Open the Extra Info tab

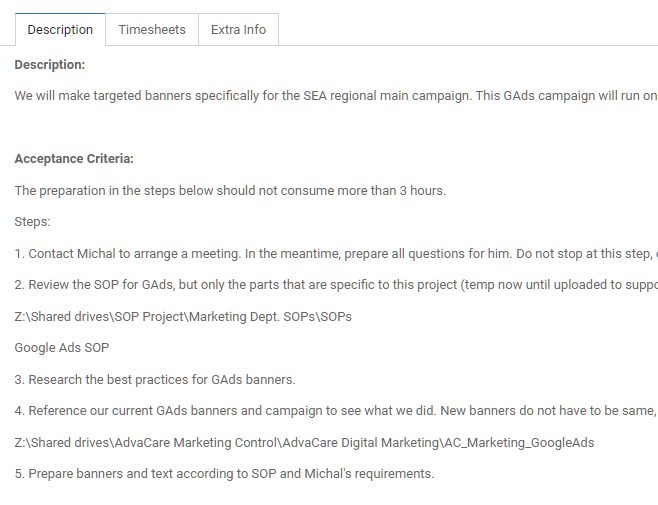238,30
